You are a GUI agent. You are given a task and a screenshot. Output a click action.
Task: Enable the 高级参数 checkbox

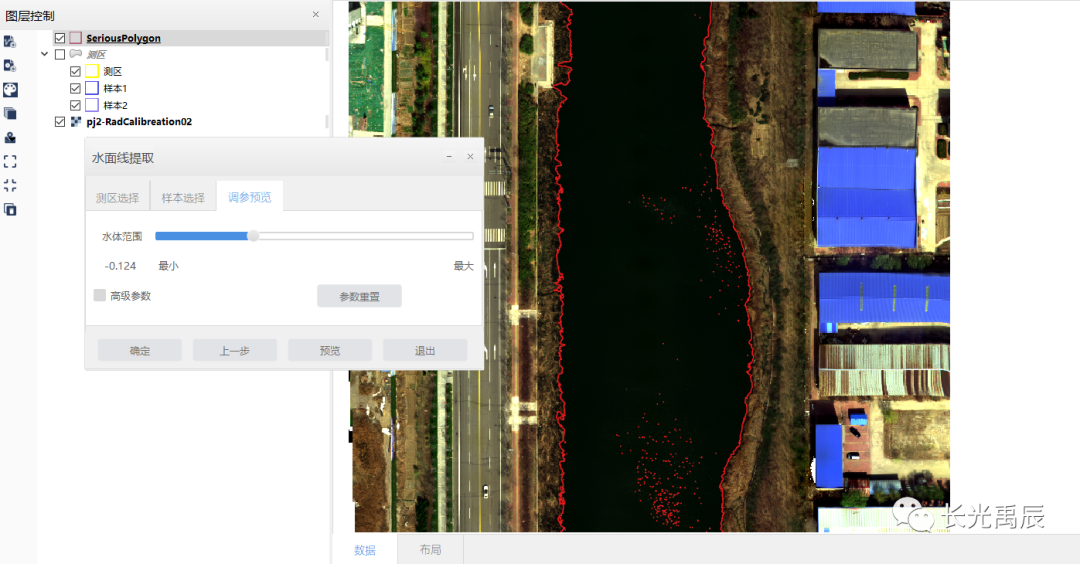point(99,296)
